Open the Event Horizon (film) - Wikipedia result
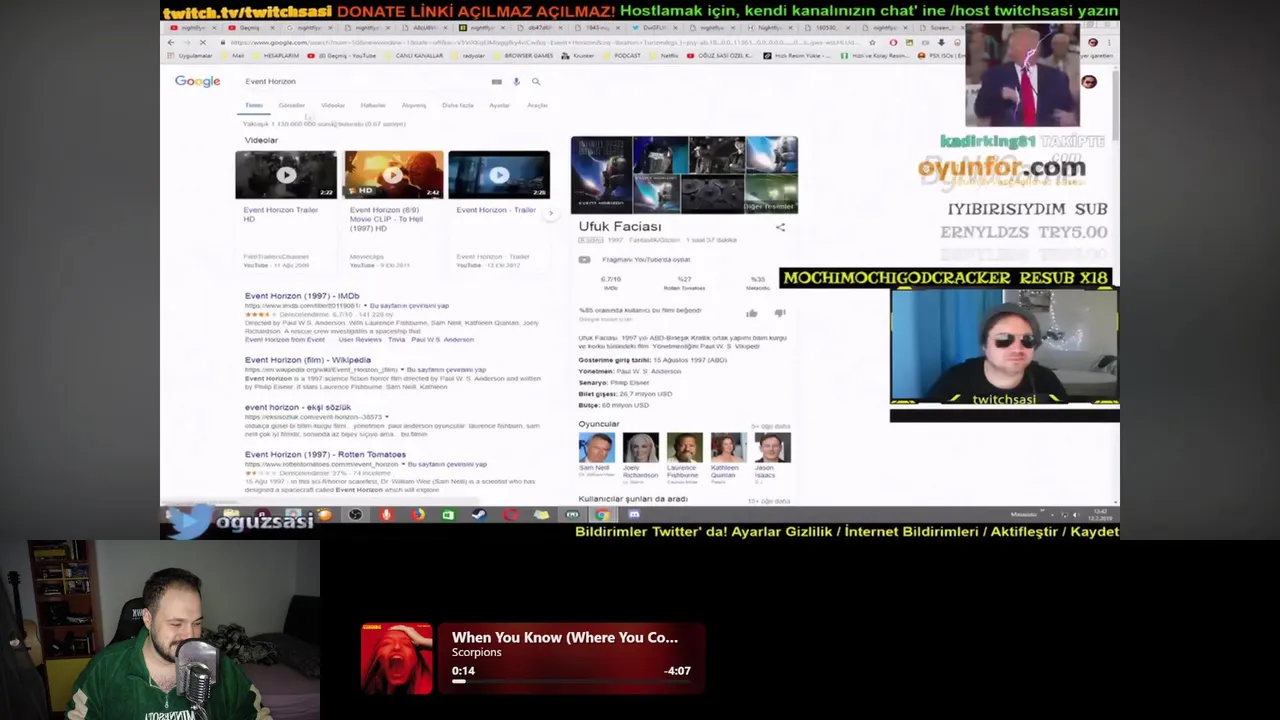Viewport: 1280px width, 720px height. coord(308,360)
